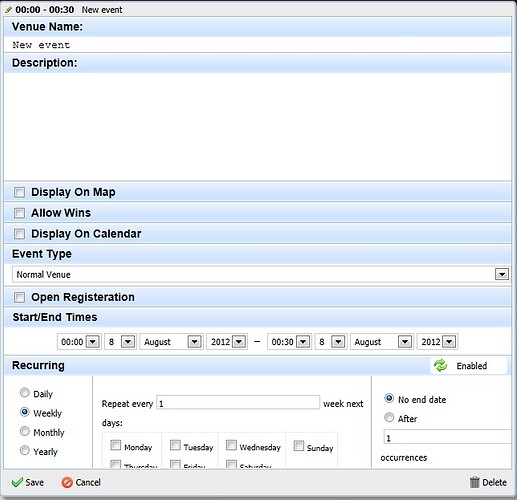This screenshot has width=517, height=500.
Task: Tick the Display On Calendar checkbox
Action: [x=19, y=234]
